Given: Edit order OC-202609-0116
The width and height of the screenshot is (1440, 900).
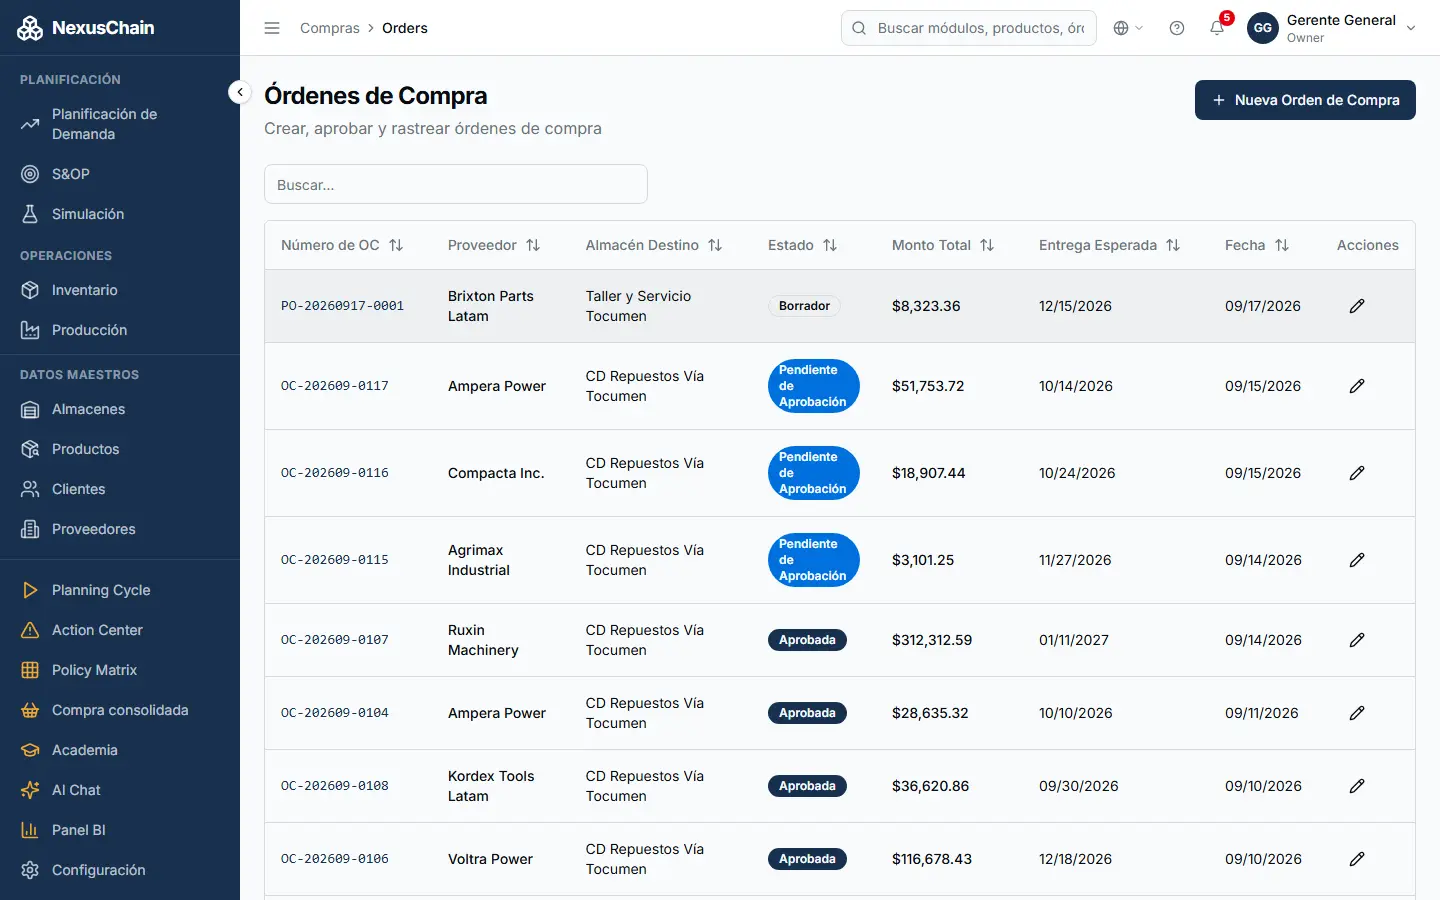Looking at the screenshot, I should pos(1357,473).
